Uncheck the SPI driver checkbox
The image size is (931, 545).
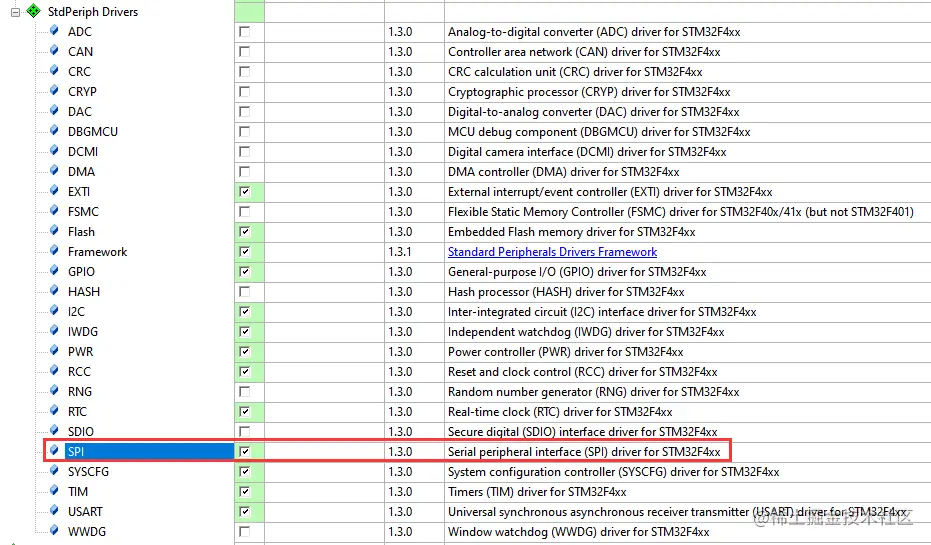pos(245,452)
